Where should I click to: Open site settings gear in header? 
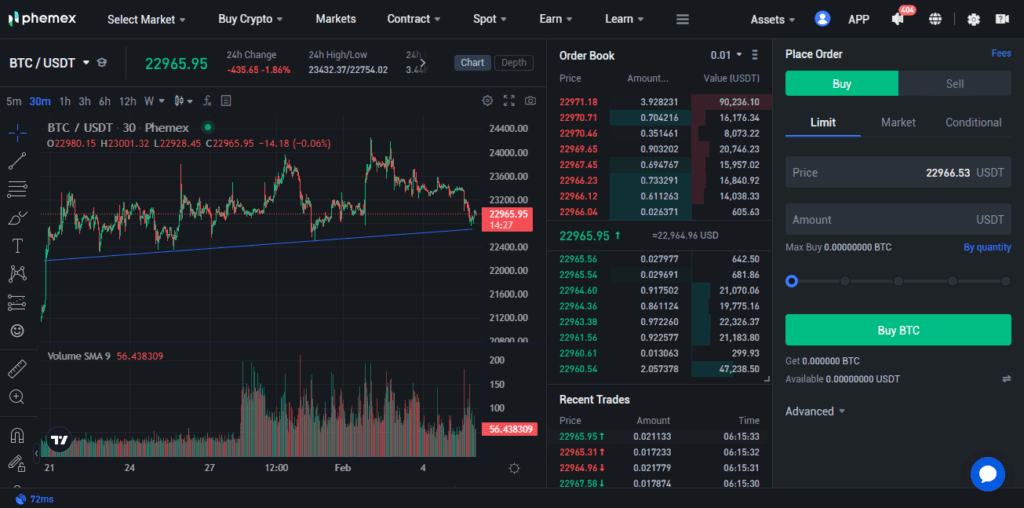coord(974,19)
